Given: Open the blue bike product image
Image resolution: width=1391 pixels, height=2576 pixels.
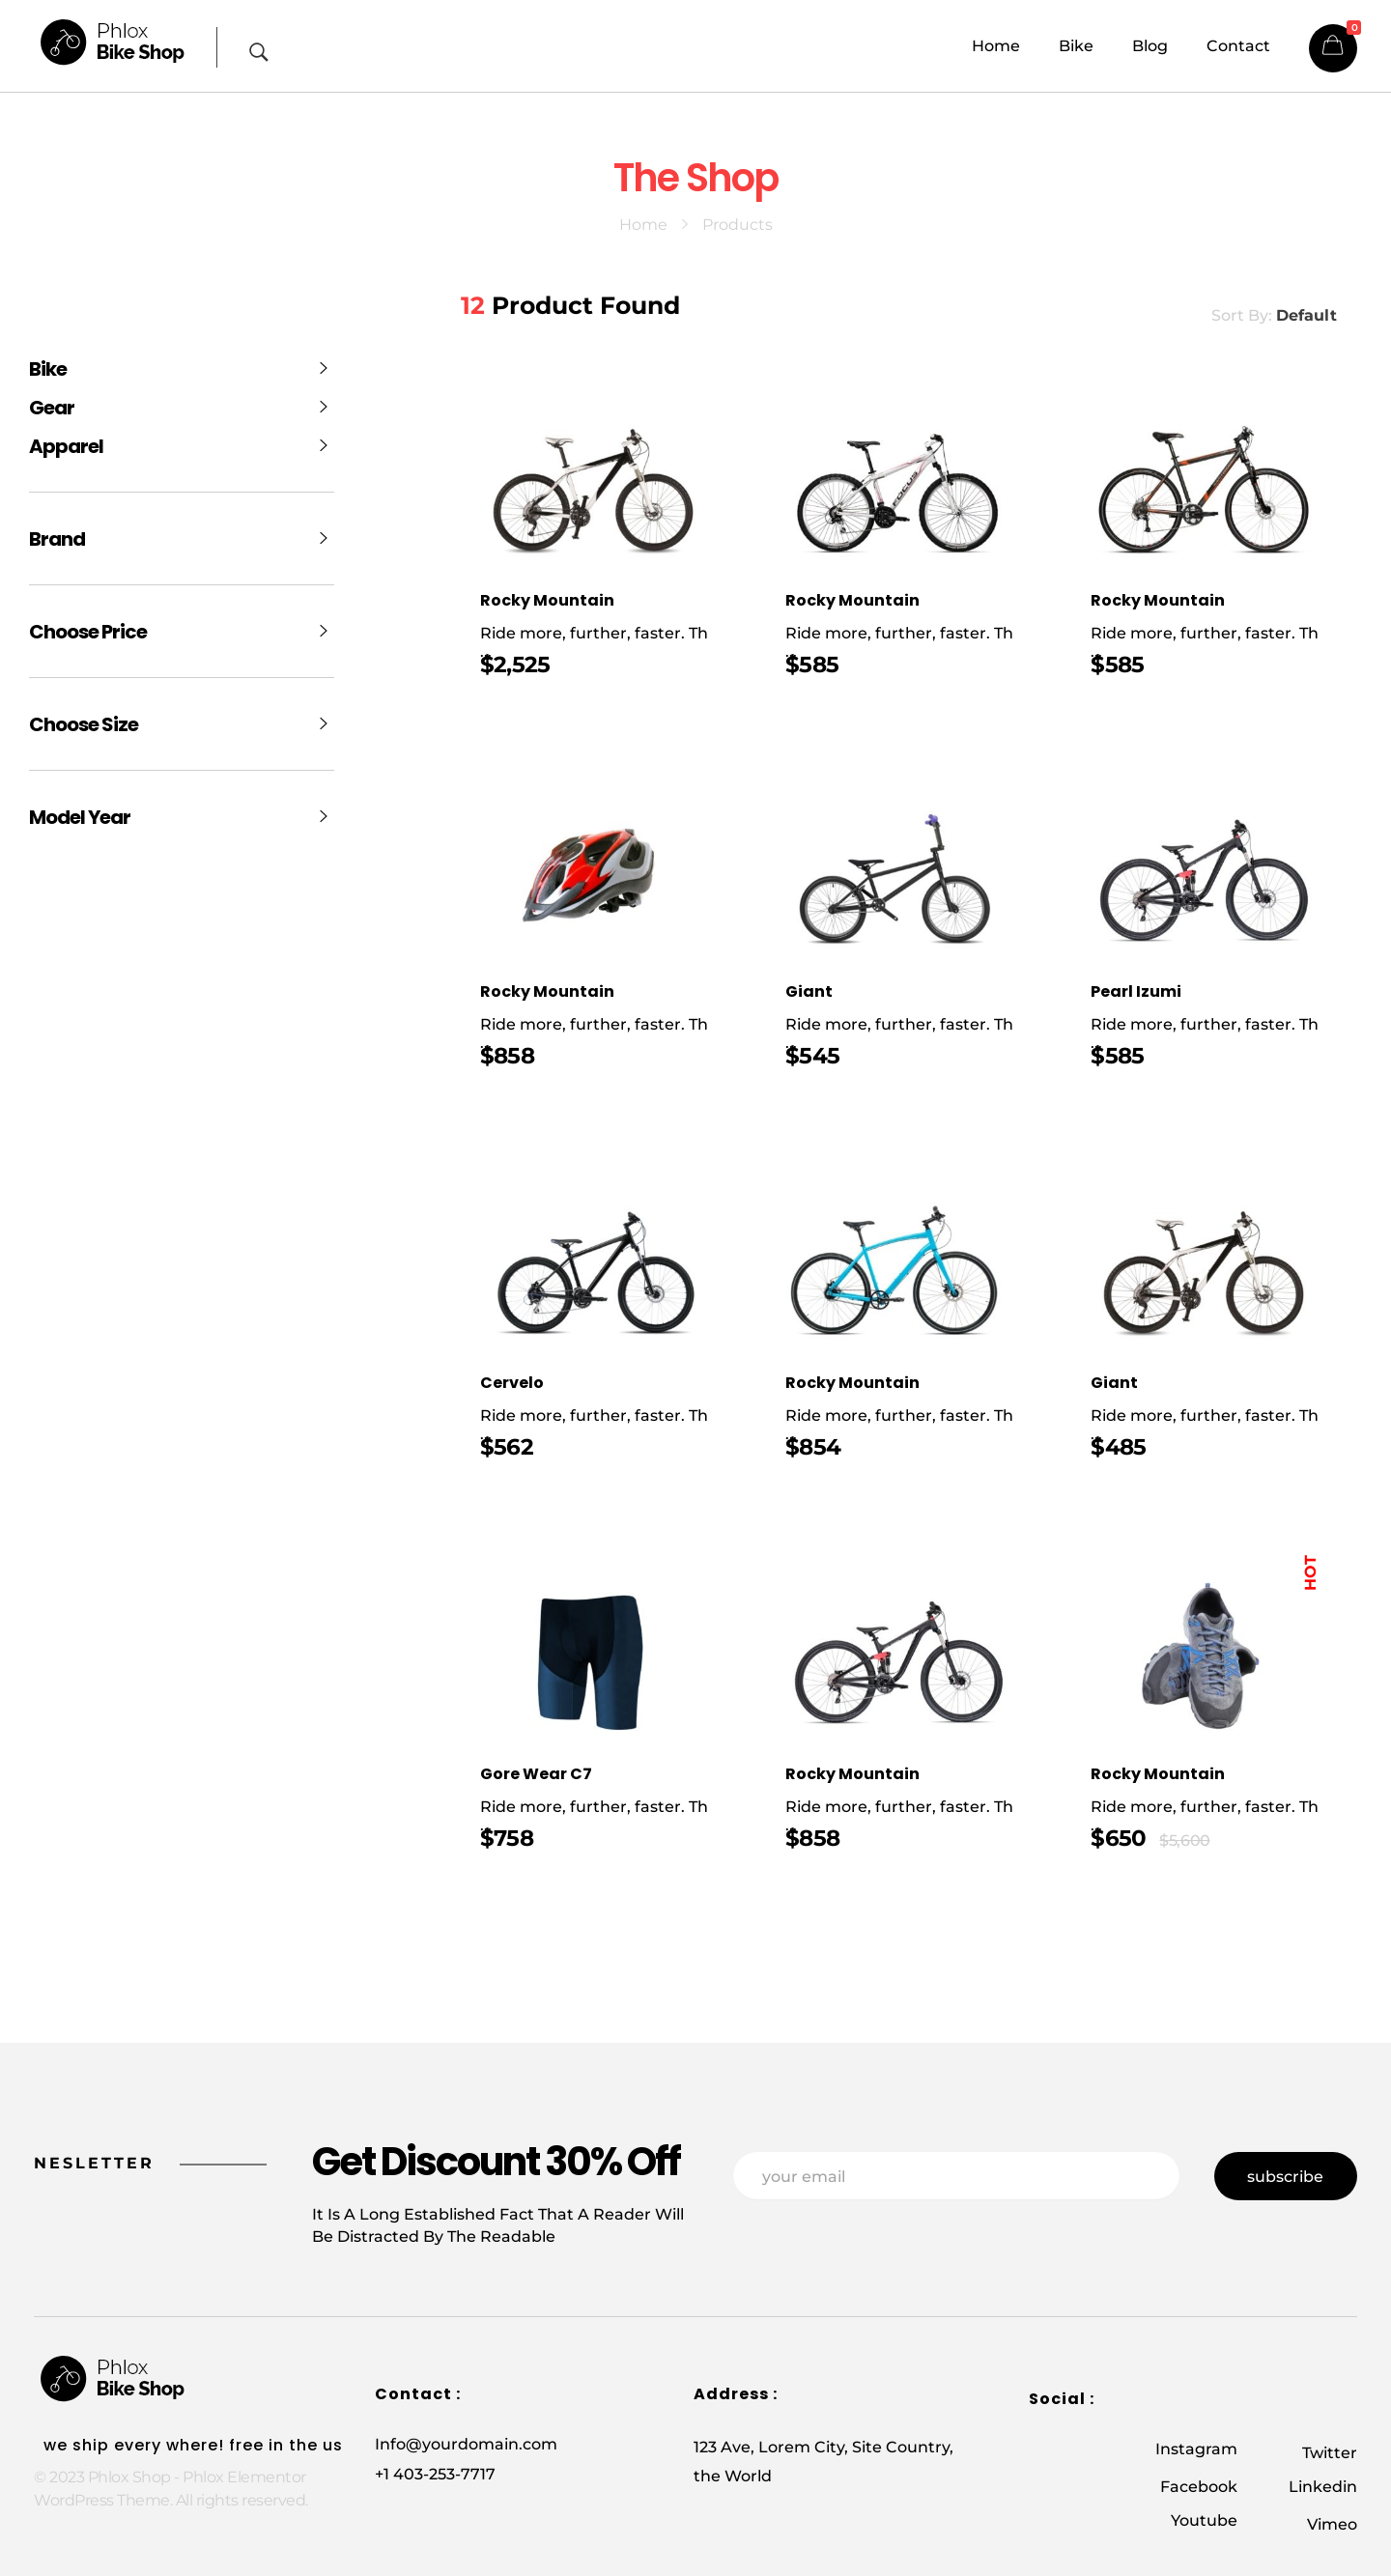Looking at the screenshot, I should (893, 1270).
